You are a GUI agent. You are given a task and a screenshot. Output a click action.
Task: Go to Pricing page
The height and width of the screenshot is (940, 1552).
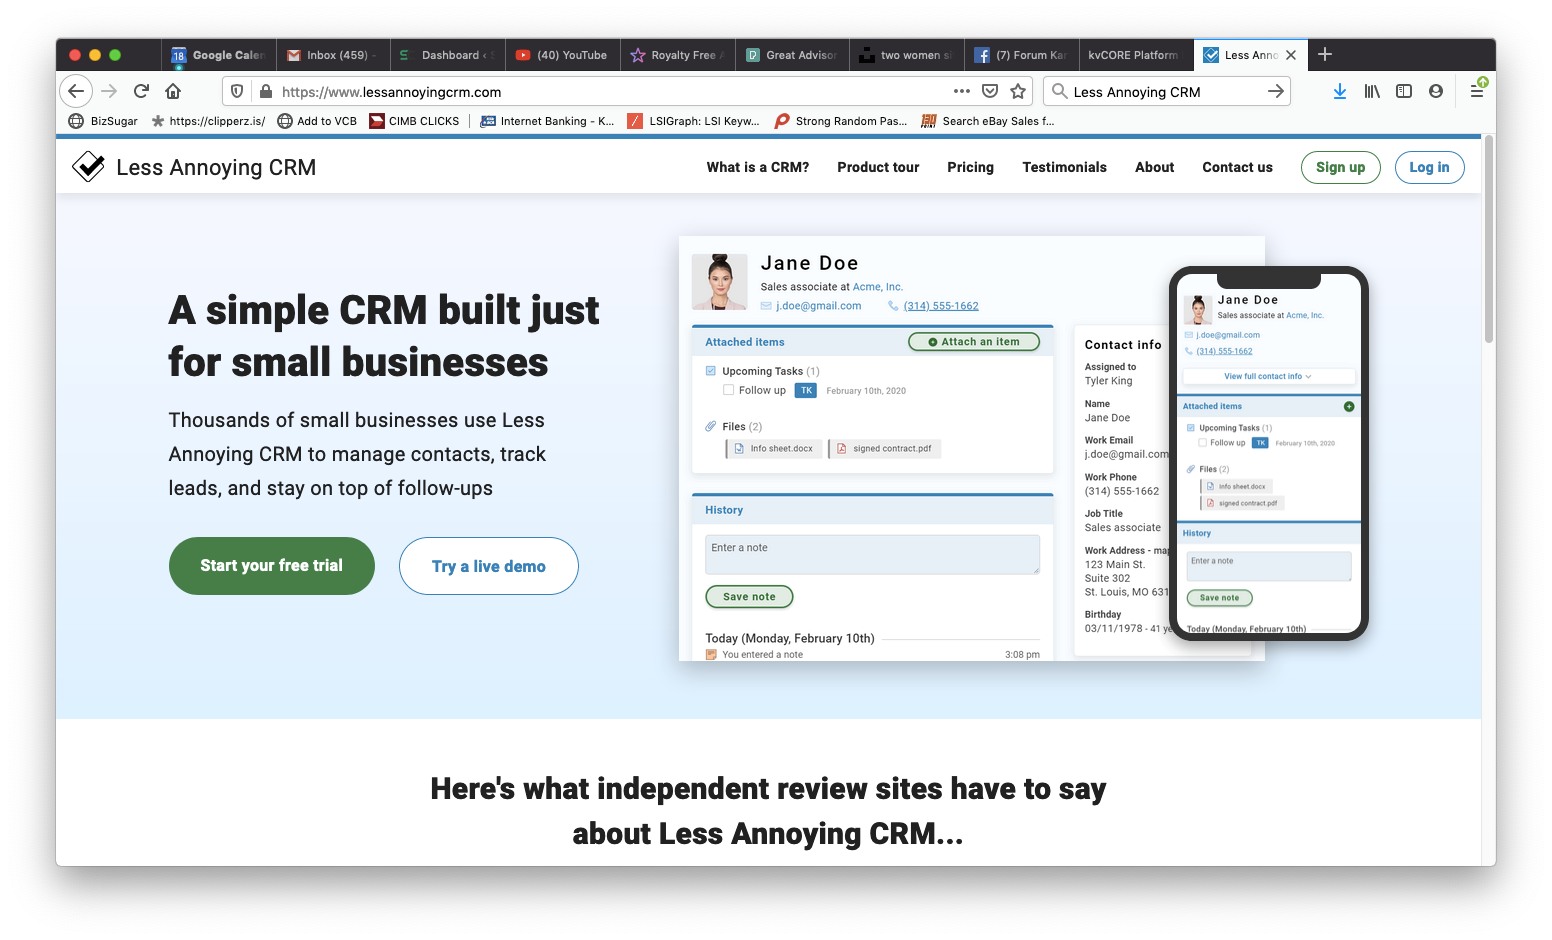click(x=970, y=167)
